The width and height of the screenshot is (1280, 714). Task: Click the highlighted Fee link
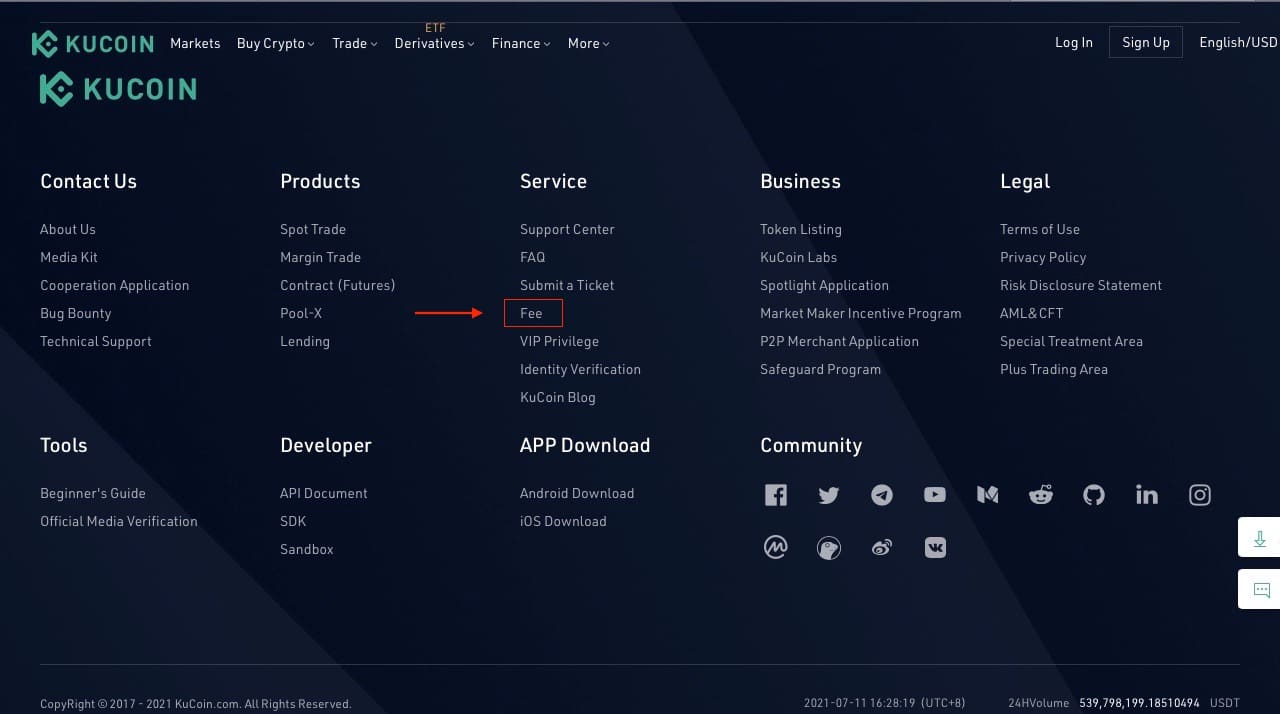(532, 313)
